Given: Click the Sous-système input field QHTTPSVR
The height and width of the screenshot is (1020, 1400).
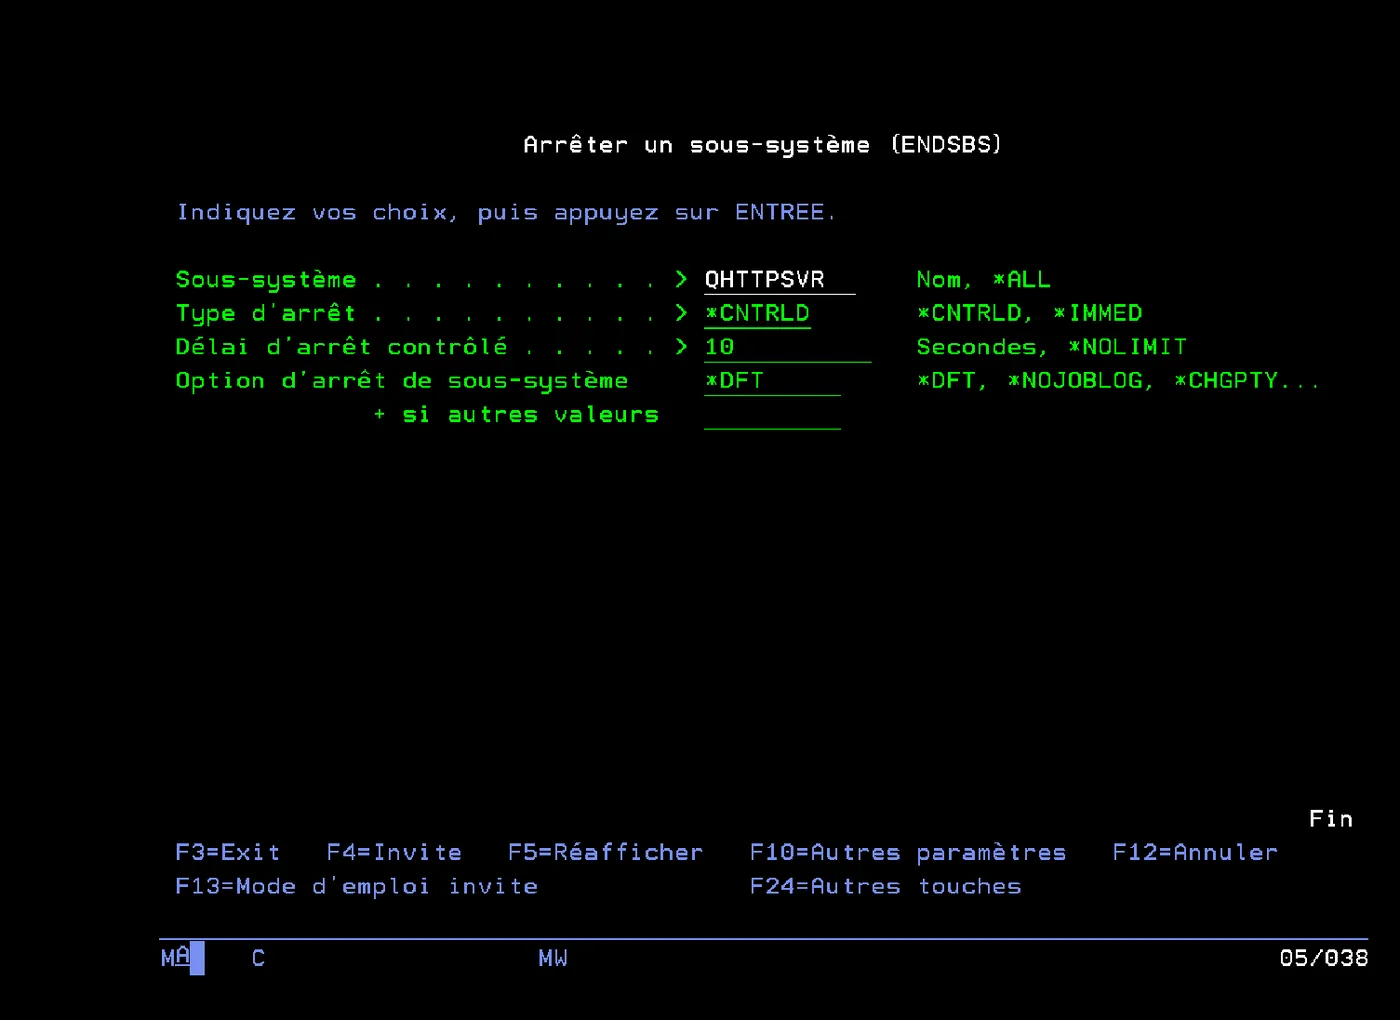Looking at the screenshot, I should click(780, 280).
